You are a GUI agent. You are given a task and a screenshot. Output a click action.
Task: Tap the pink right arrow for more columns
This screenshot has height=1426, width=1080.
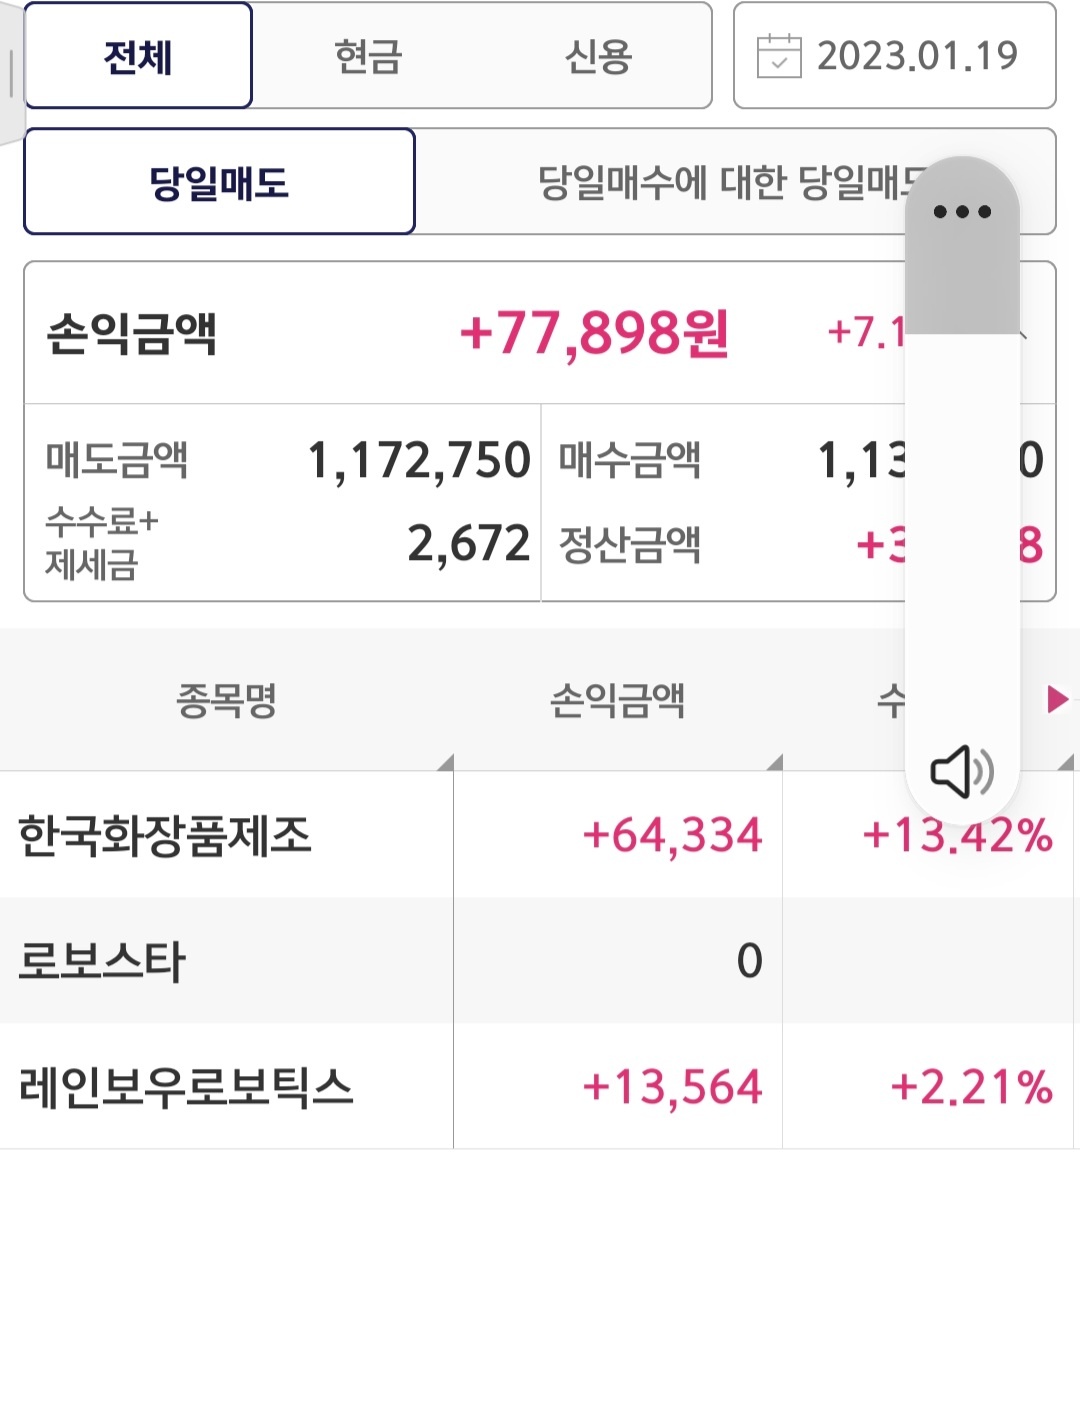click(x=1057, y=699)
